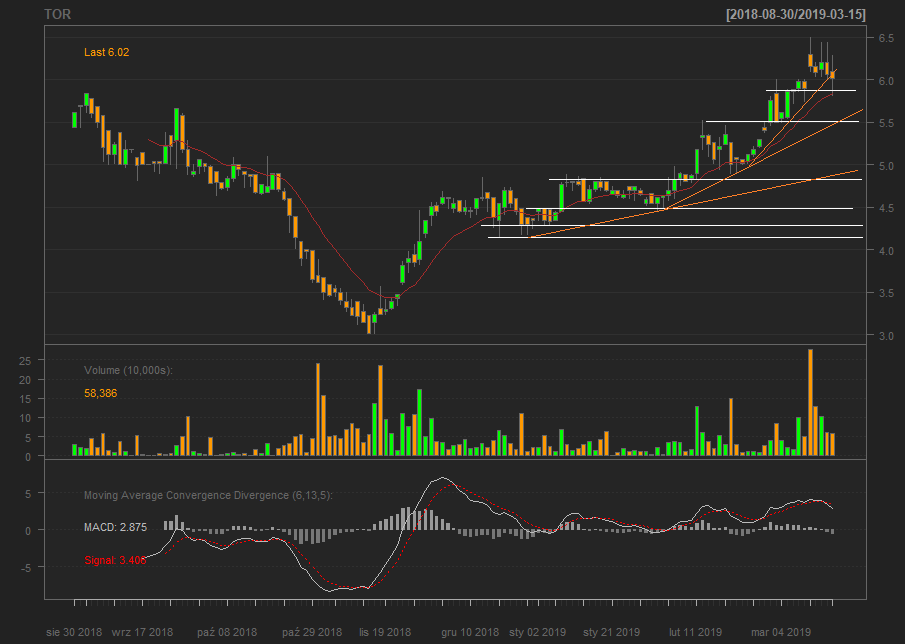Image resolution: width=905 pixels, height=644 pixels.
Task: Click the 4.5 price axis label
Action: pyautogui.click(x=886, y=208)
